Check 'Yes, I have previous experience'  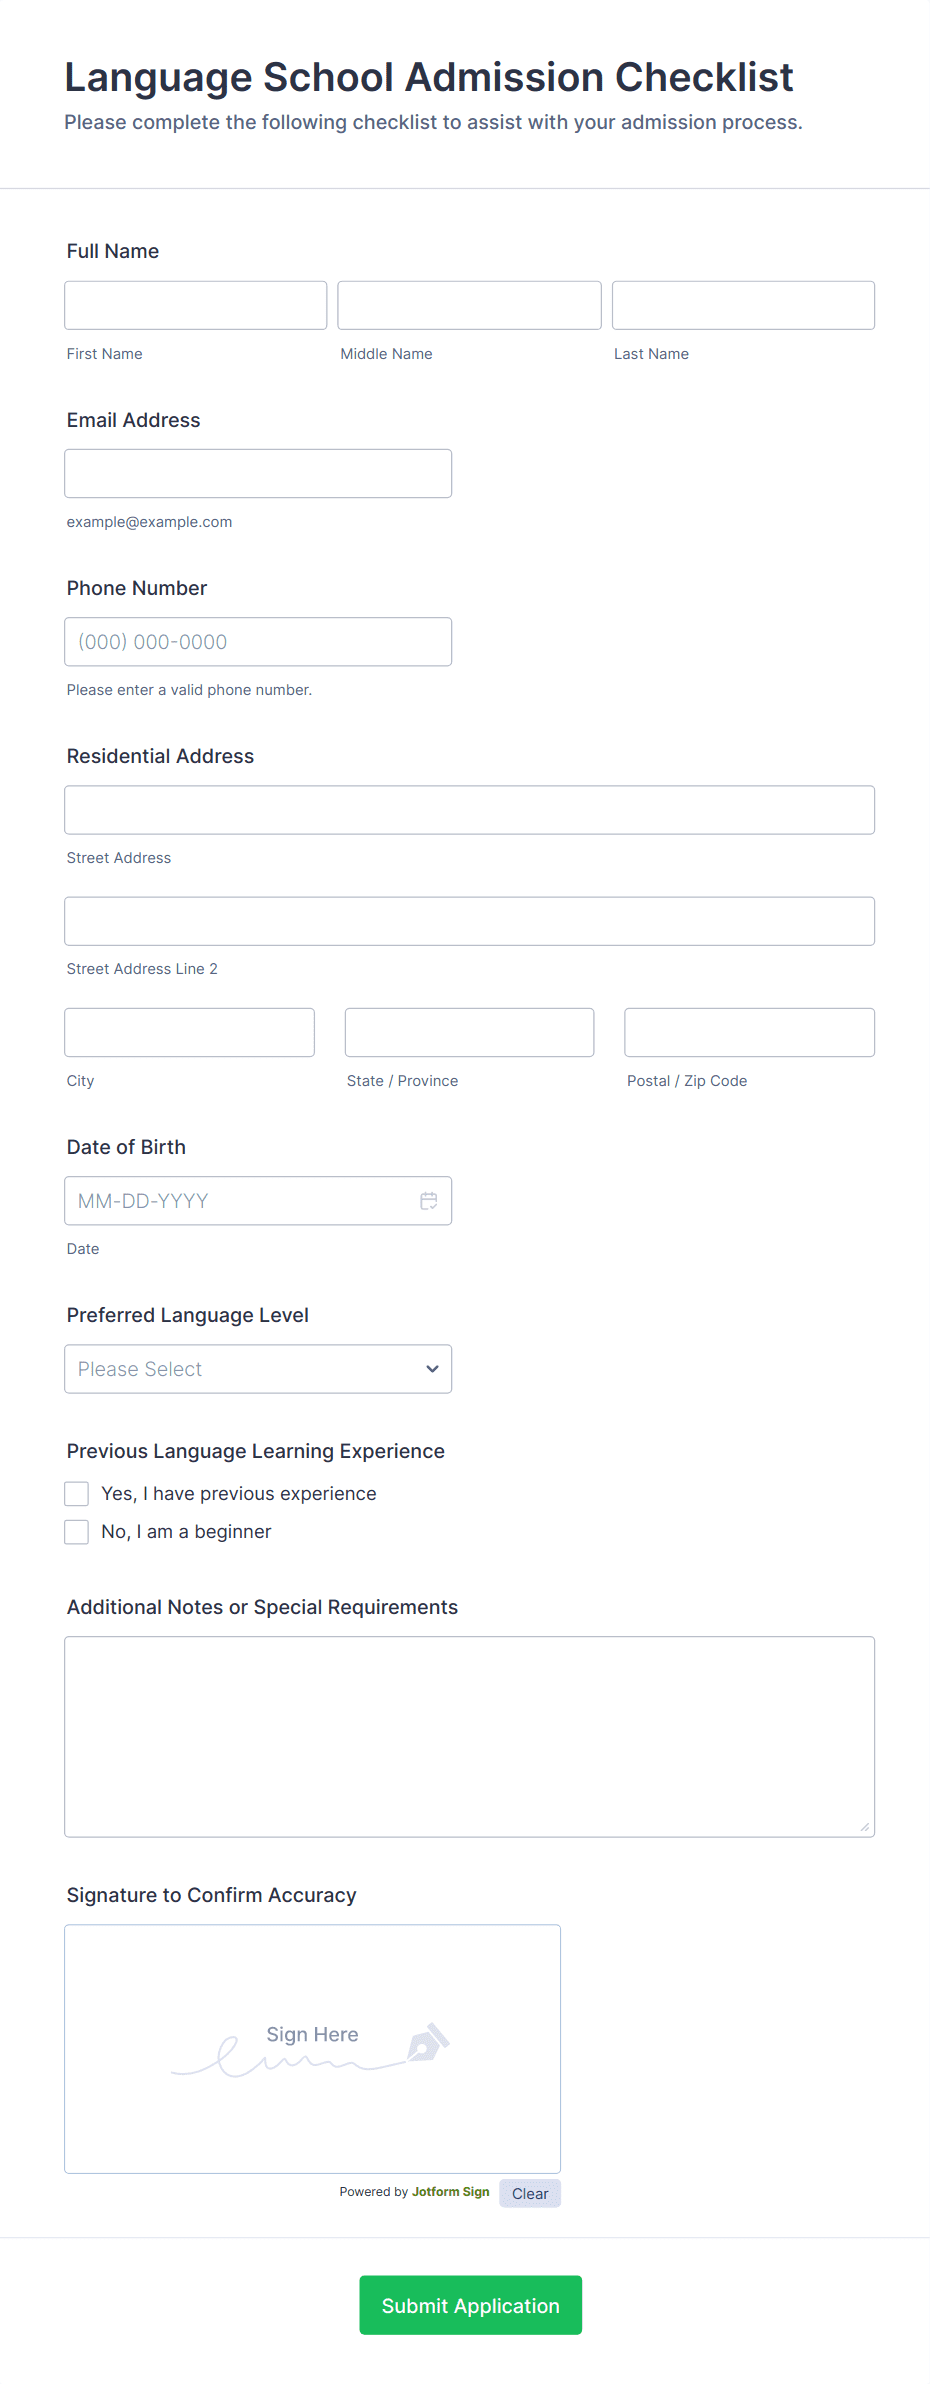tap(77, 1494)
